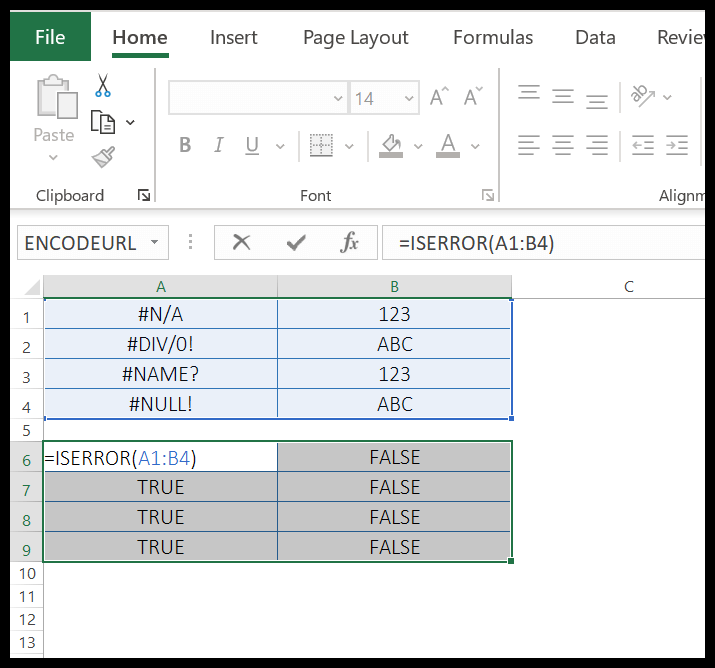
Task: Increase font size with larger A
Action: point(439,97)
